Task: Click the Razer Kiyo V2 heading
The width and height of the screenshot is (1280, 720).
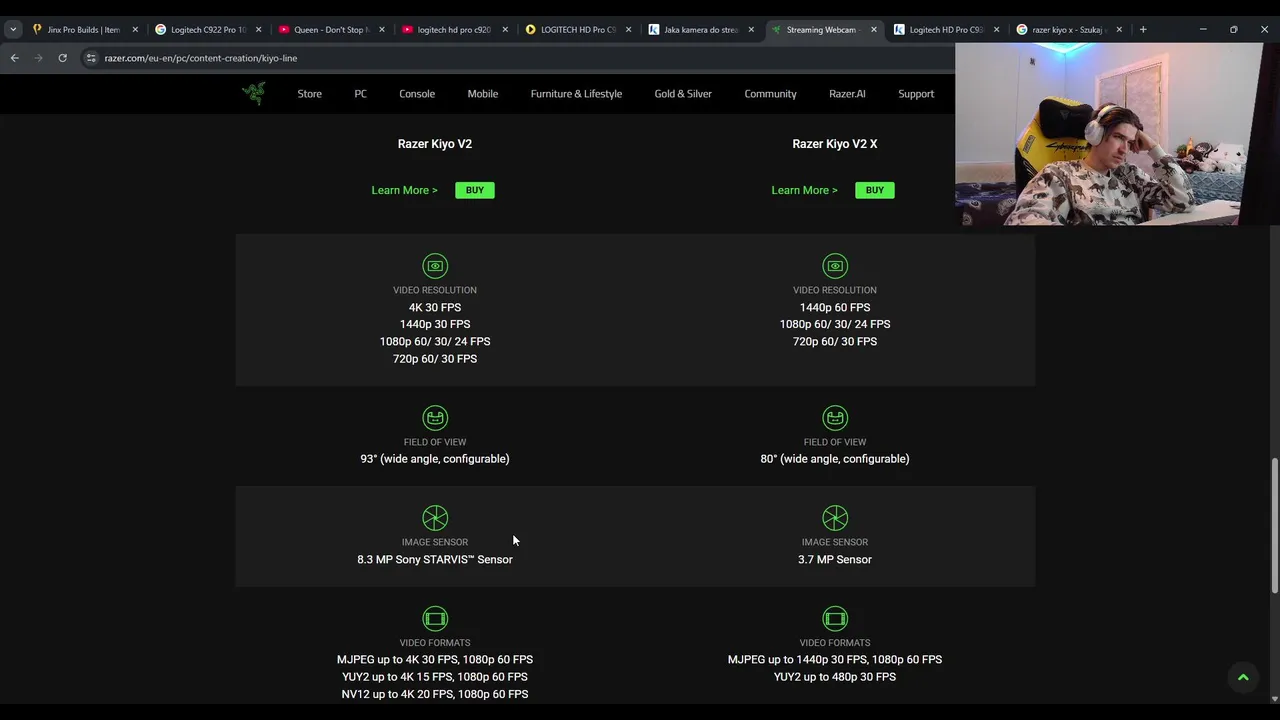Action: (x=435, y=144)
